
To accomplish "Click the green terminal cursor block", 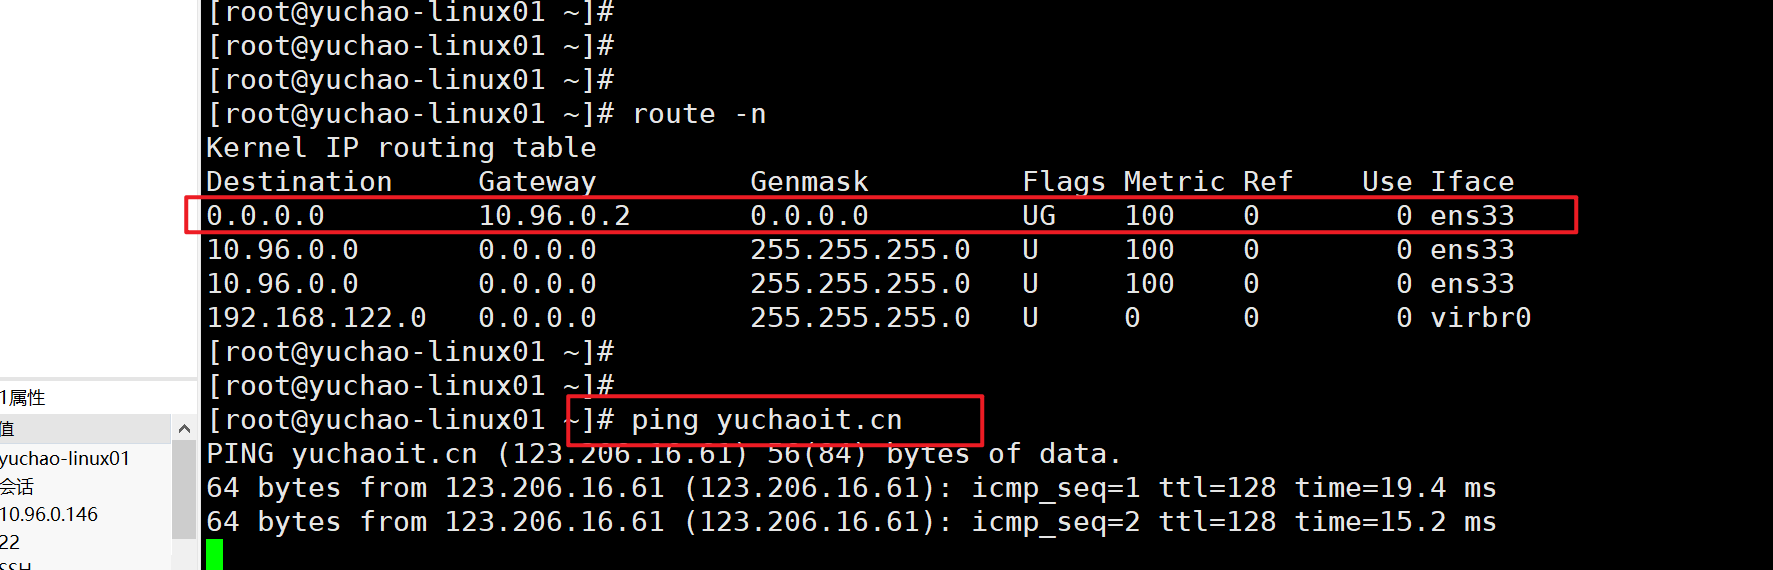I will [x=214, y=554].
